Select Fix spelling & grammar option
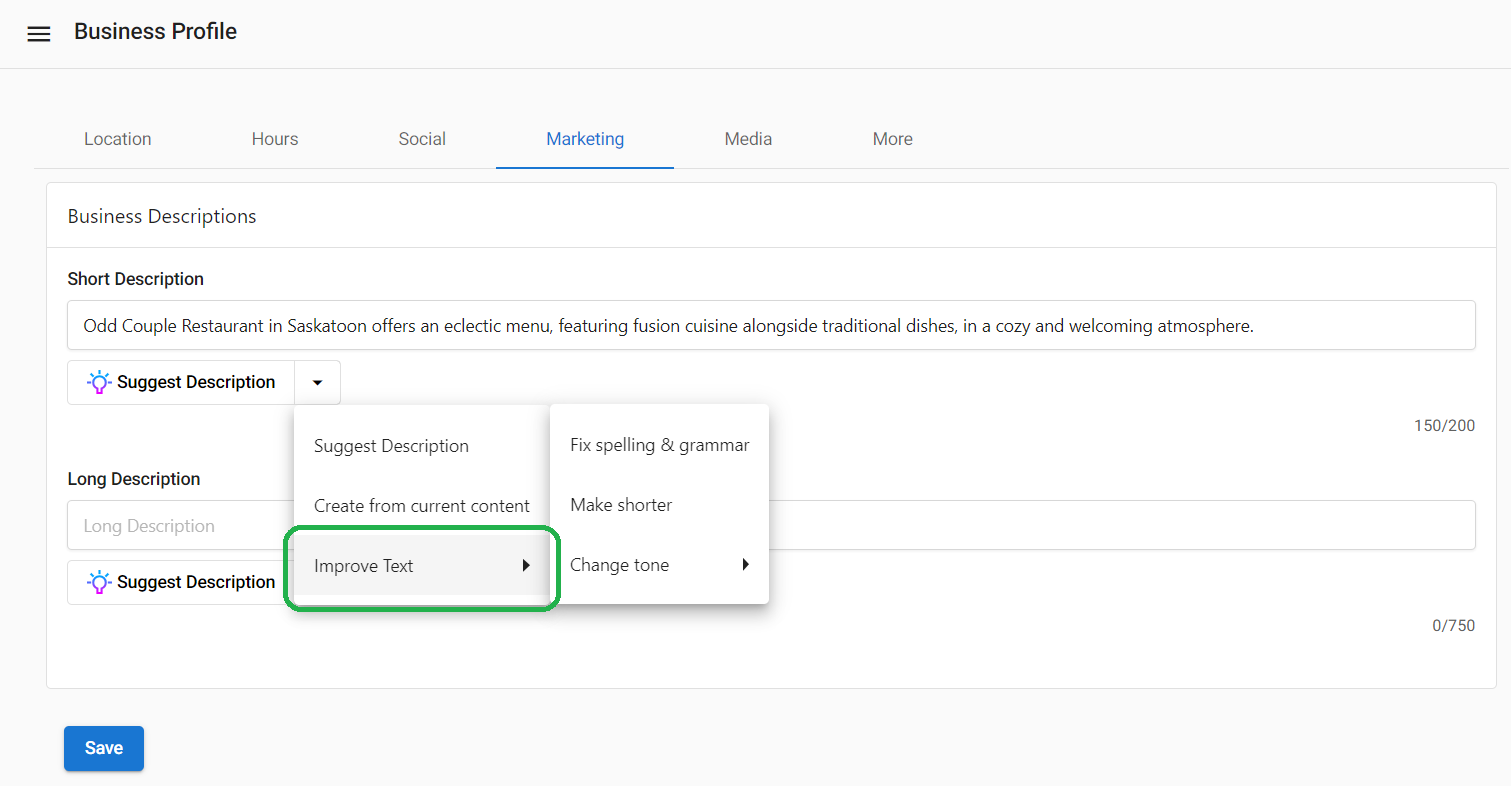Screen dimensions: 1511x786 [x=658, y=445]
